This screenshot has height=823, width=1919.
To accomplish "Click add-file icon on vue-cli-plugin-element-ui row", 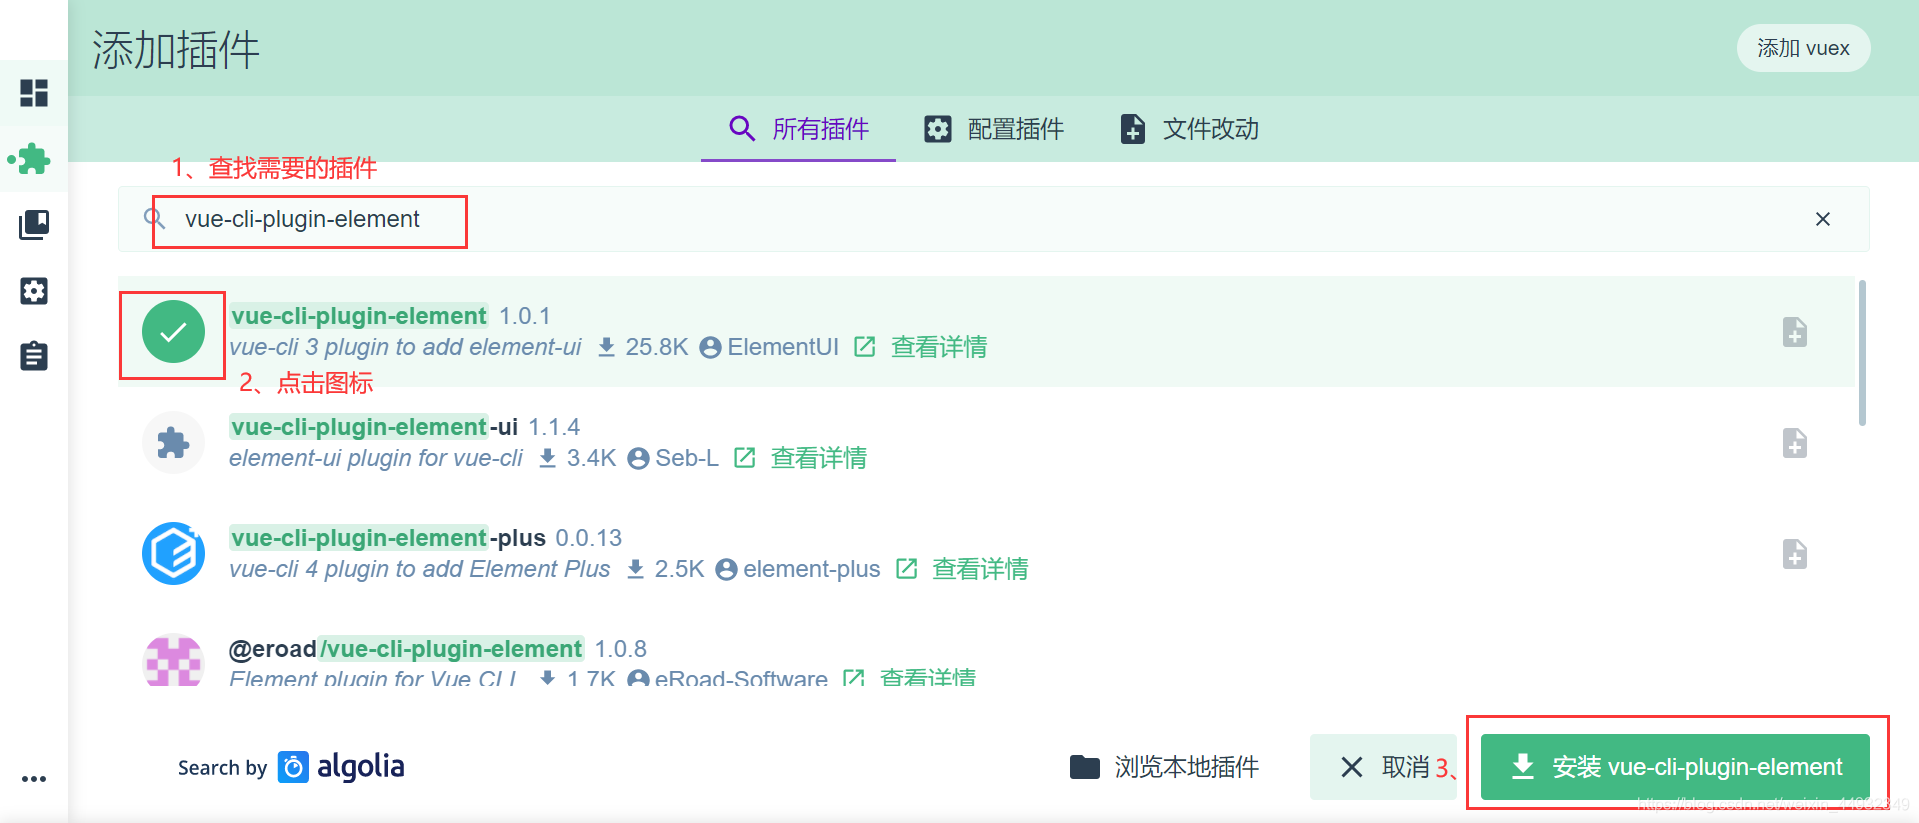I will click(x=1795, y=443).
